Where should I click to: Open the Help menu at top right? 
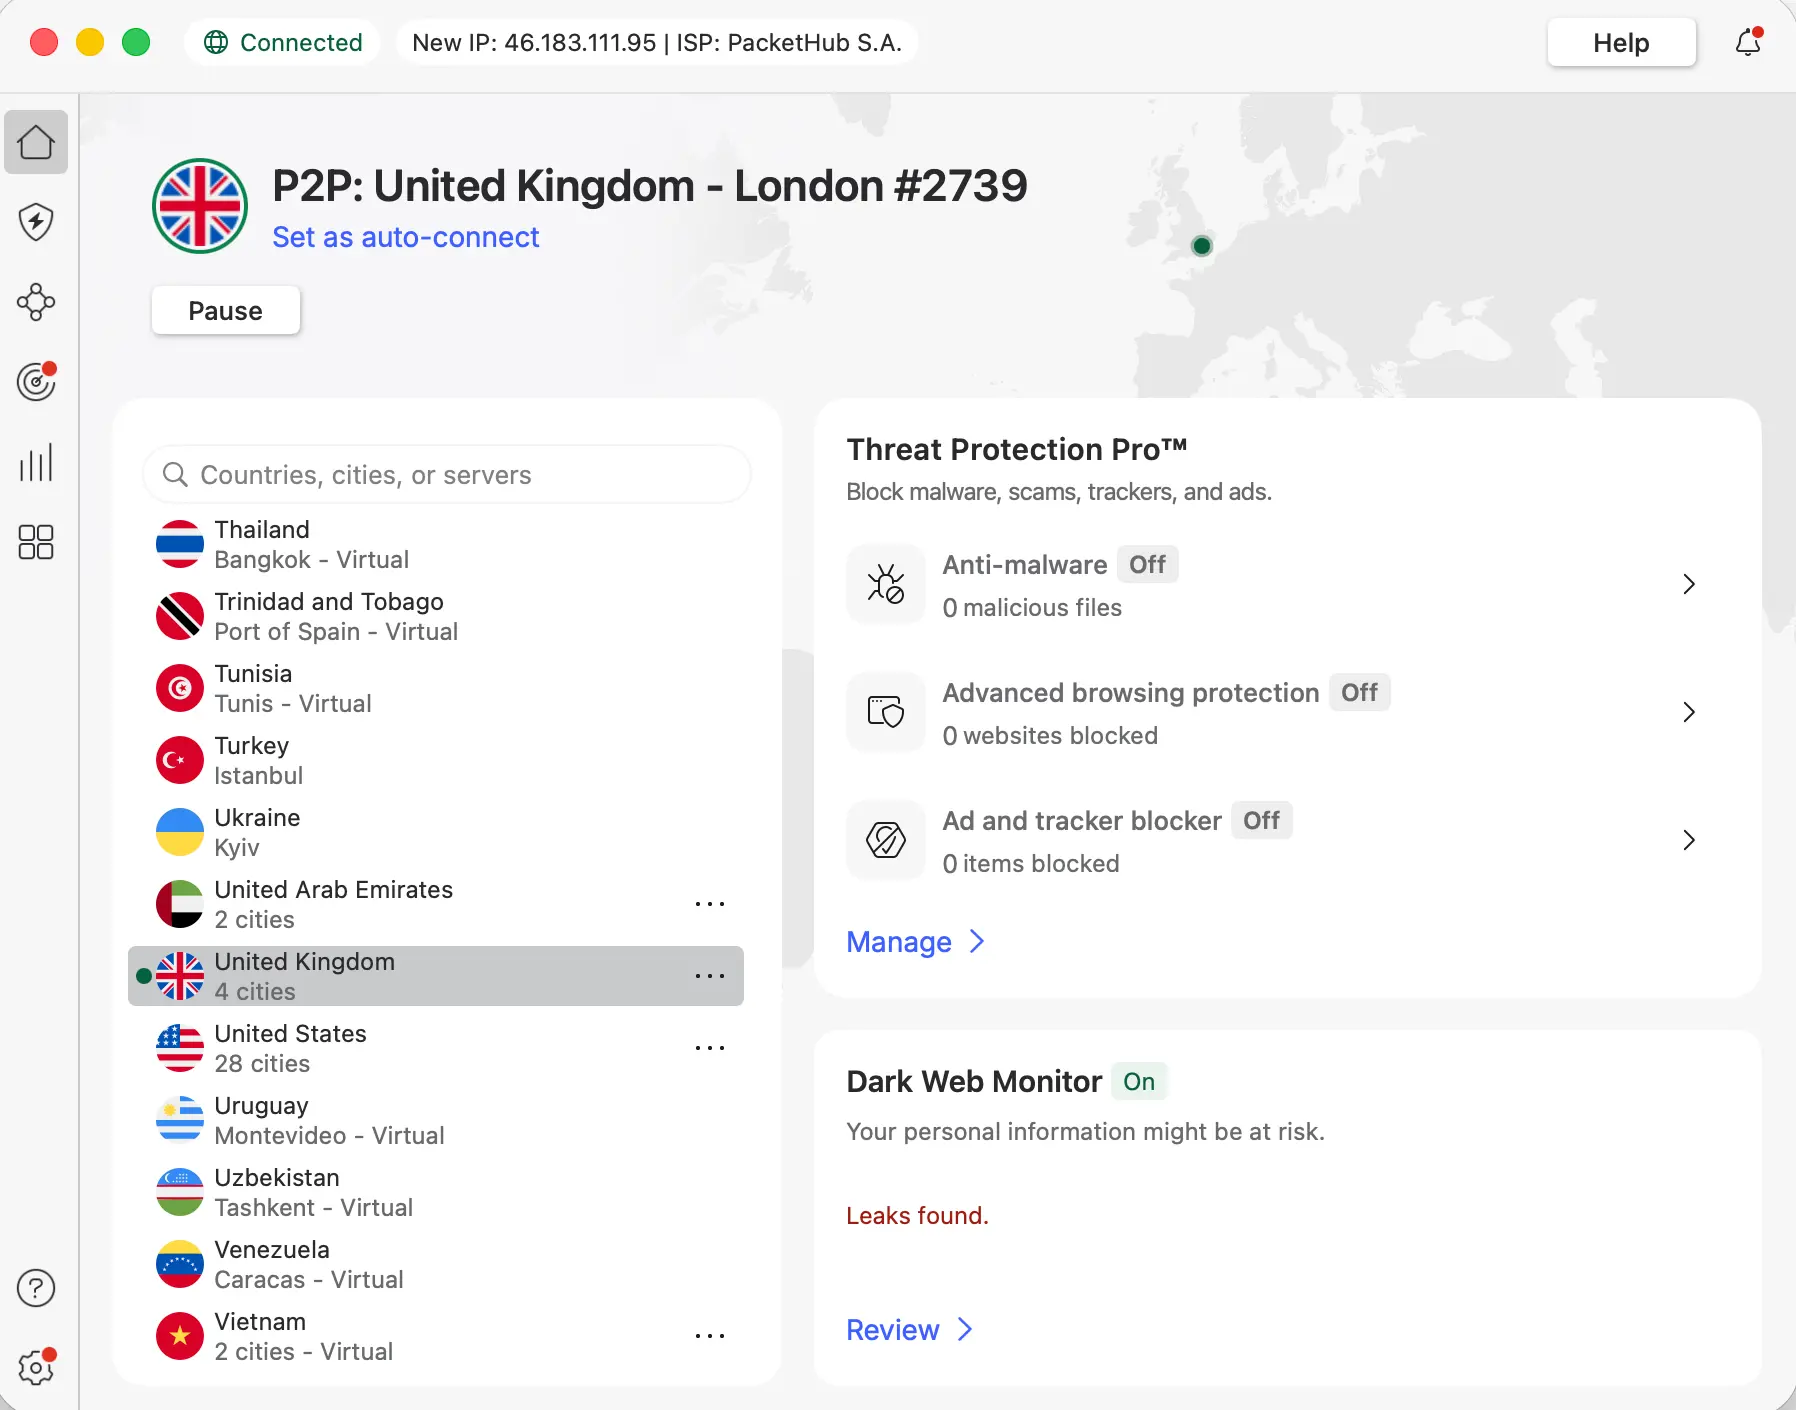(x=1620, y=42)
